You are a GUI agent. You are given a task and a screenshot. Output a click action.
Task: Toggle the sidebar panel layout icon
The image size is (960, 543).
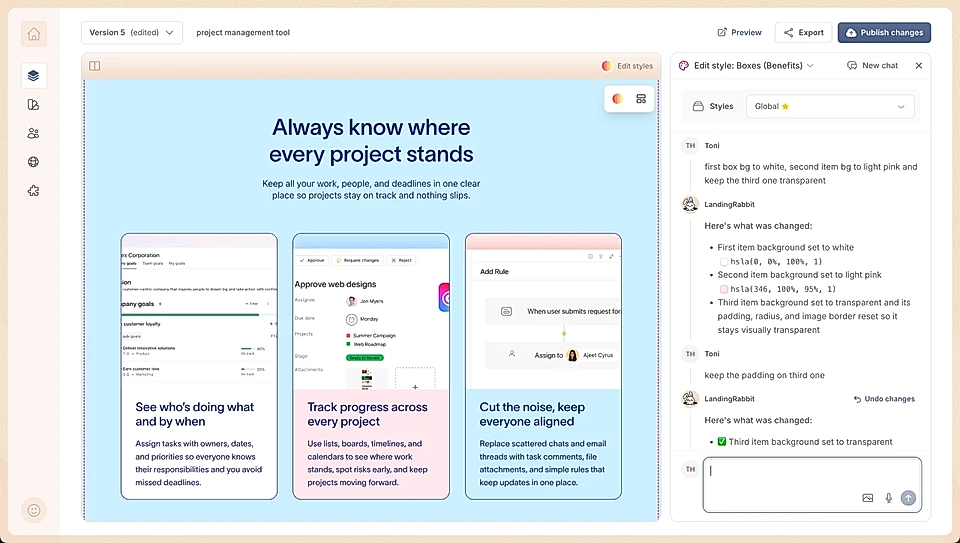coord(95,66)
